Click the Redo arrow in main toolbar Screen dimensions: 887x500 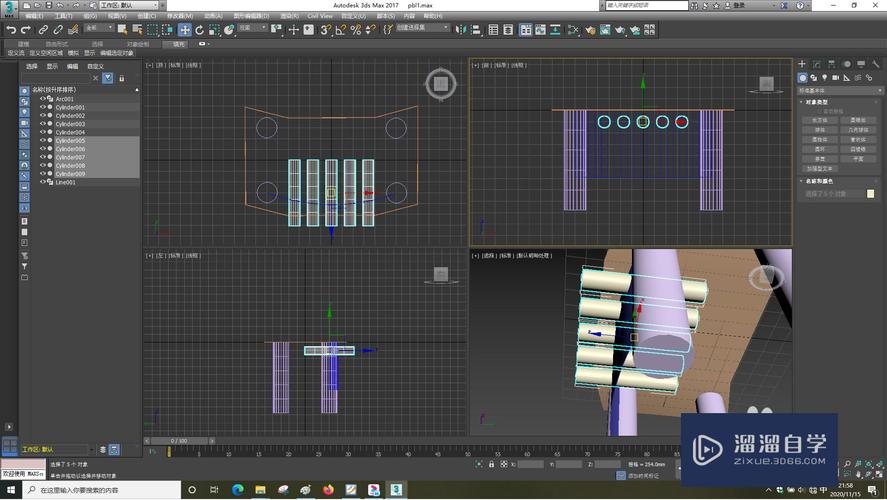pos(25,30)
